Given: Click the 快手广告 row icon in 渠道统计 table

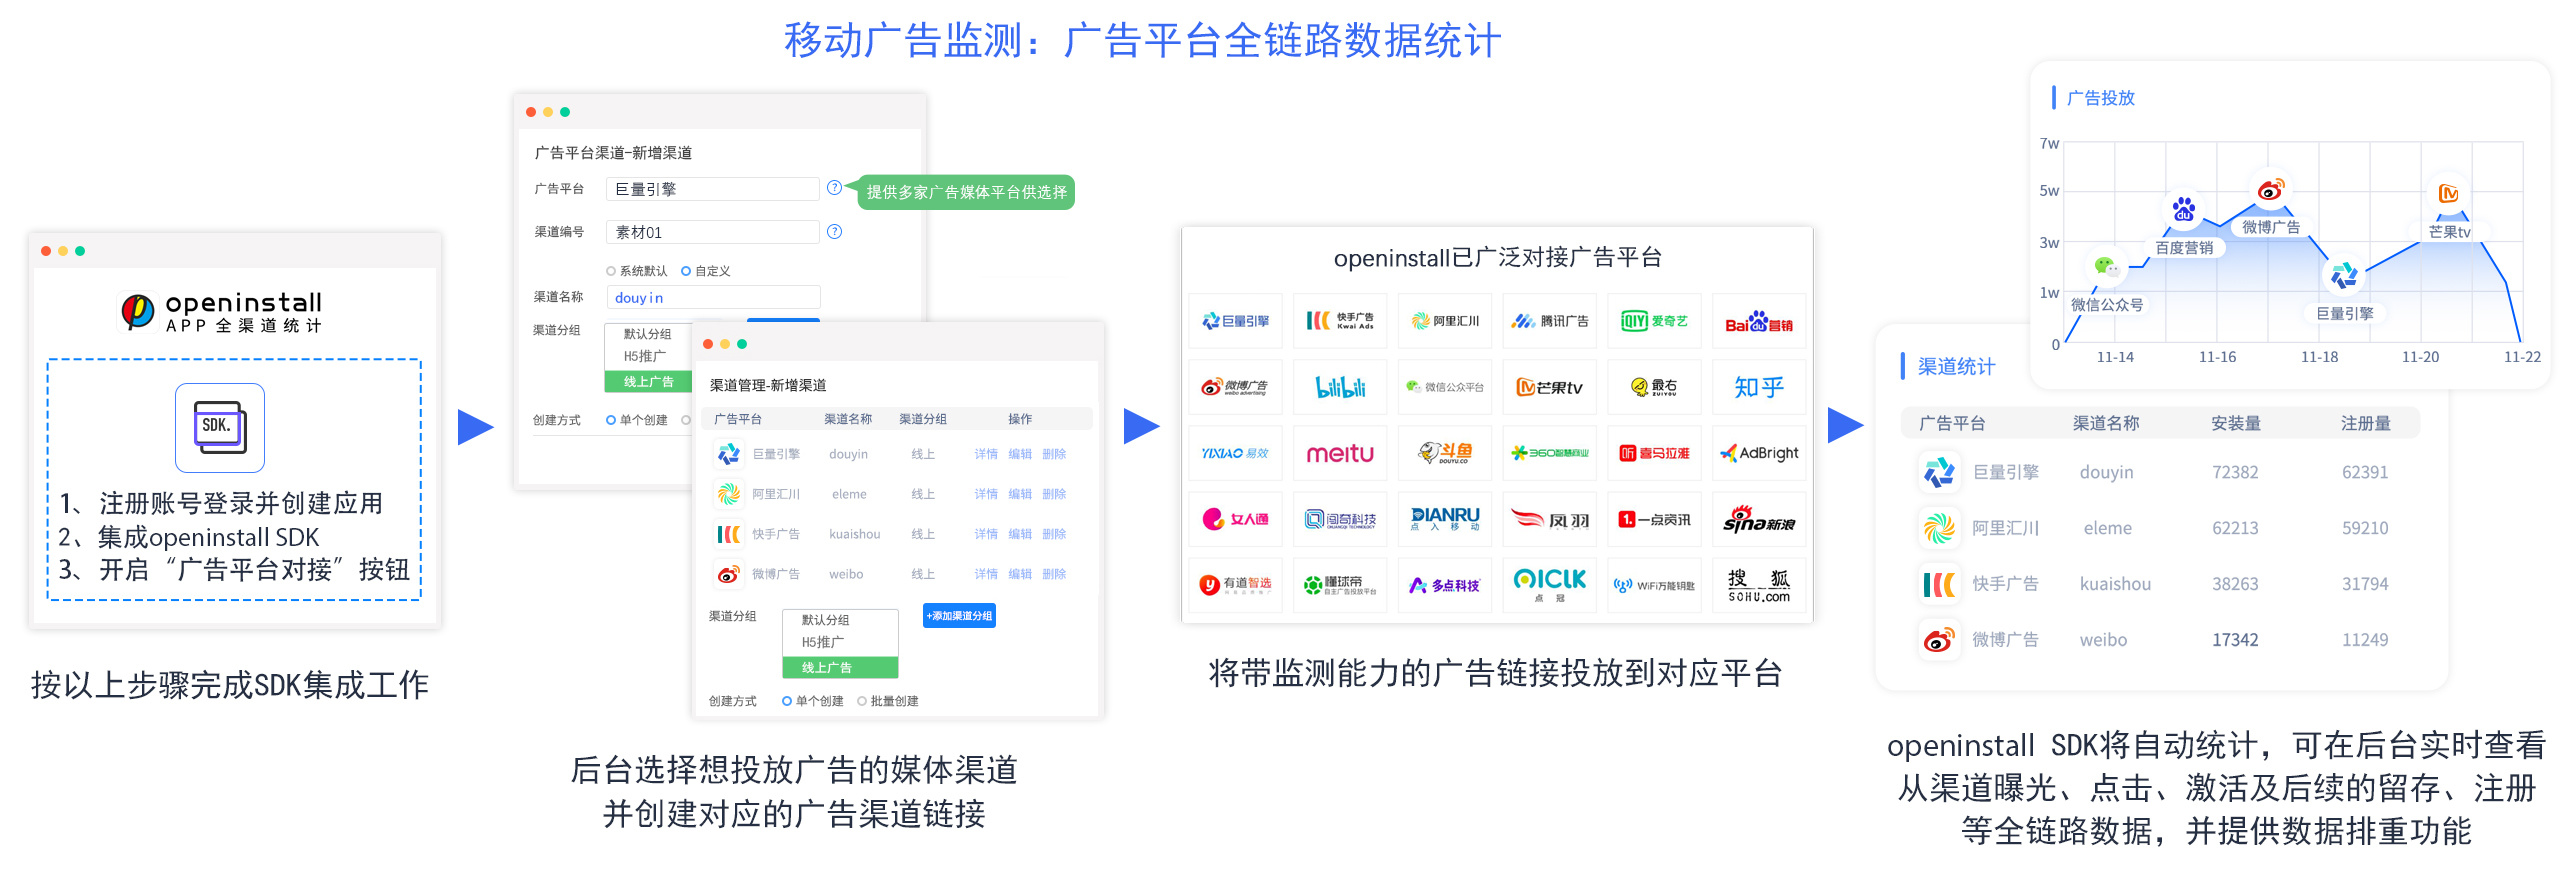Looking at the screenshot, I should [1939, 584].
